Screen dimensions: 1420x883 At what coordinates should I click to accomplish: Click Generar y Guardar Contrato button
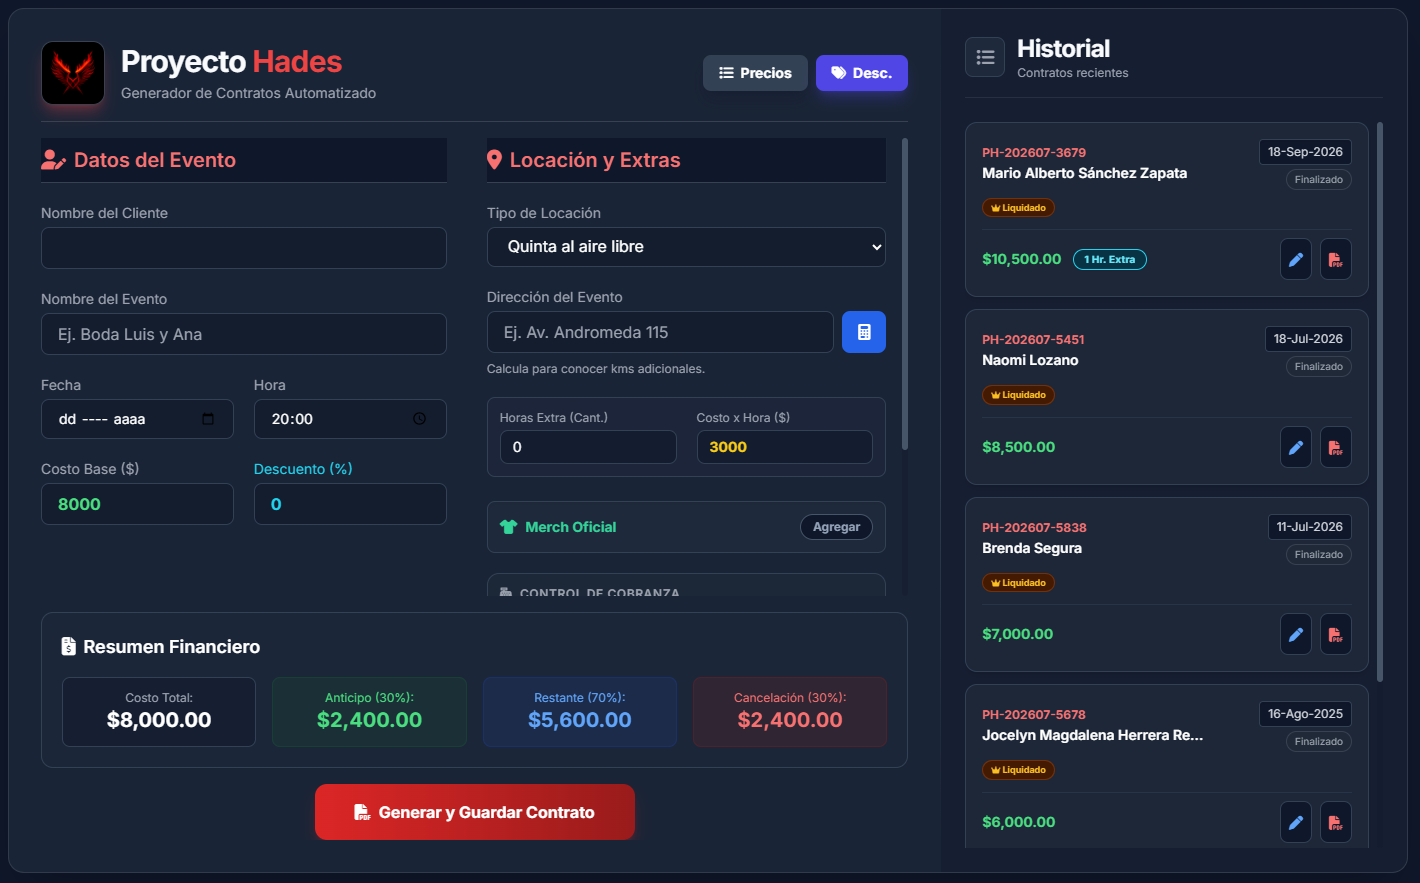pyautogui.click(x=475, y=812)
